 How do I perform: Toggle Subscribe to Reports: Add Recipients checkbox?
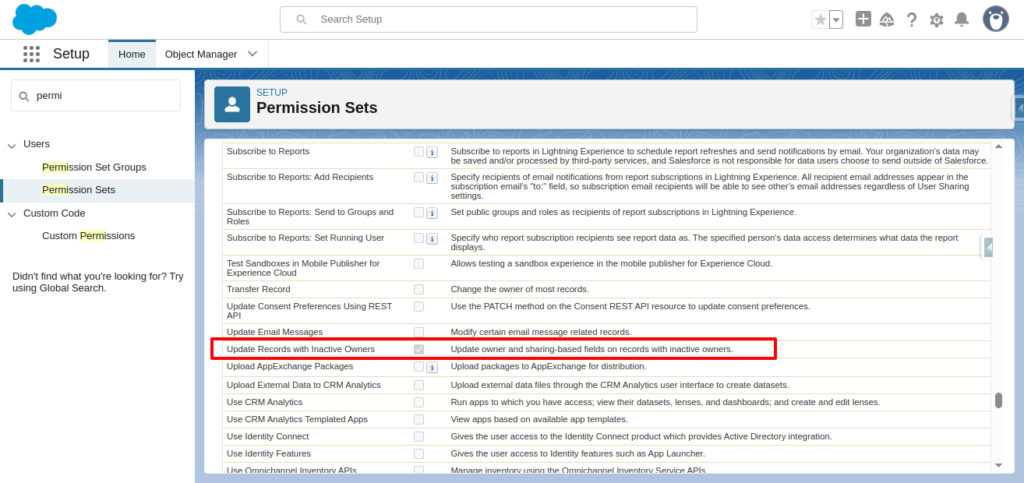pos(419,178)
